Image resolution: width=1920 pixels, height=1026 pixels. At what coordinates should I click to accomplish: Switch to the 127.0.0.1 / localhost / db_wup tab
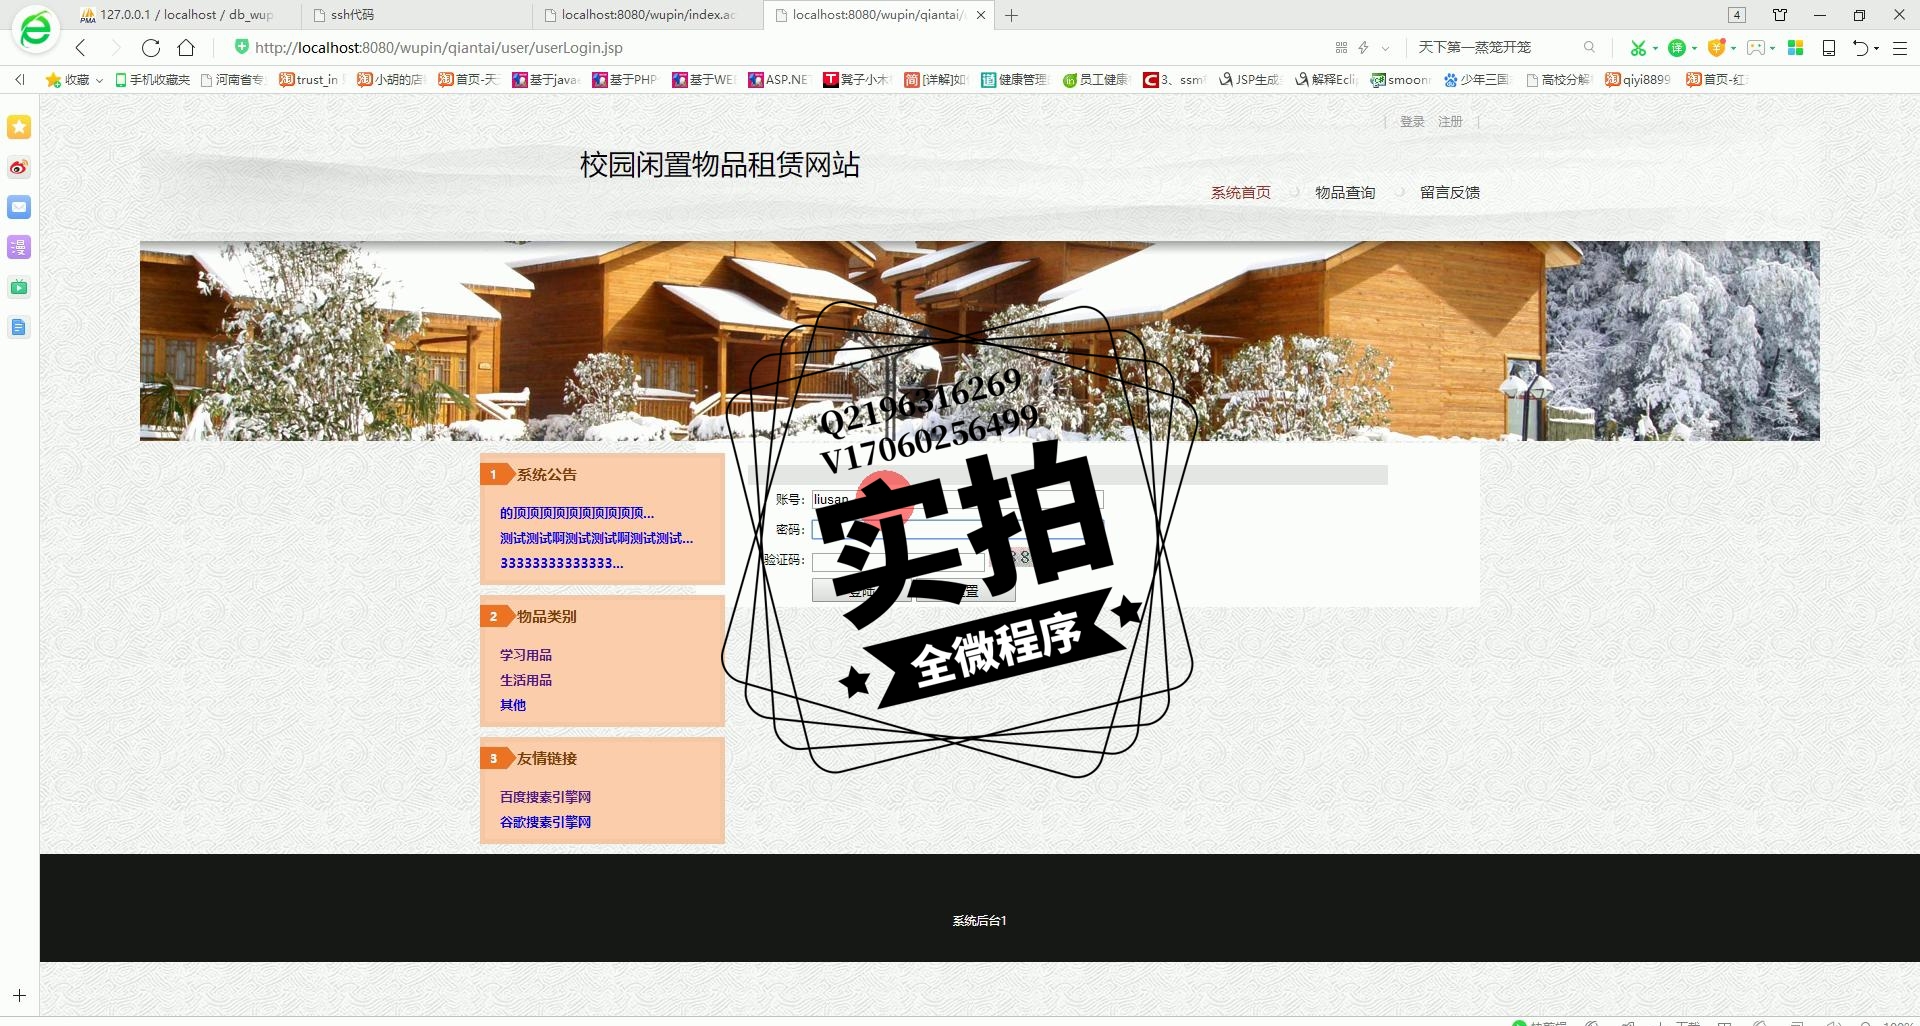coord(185,15)
